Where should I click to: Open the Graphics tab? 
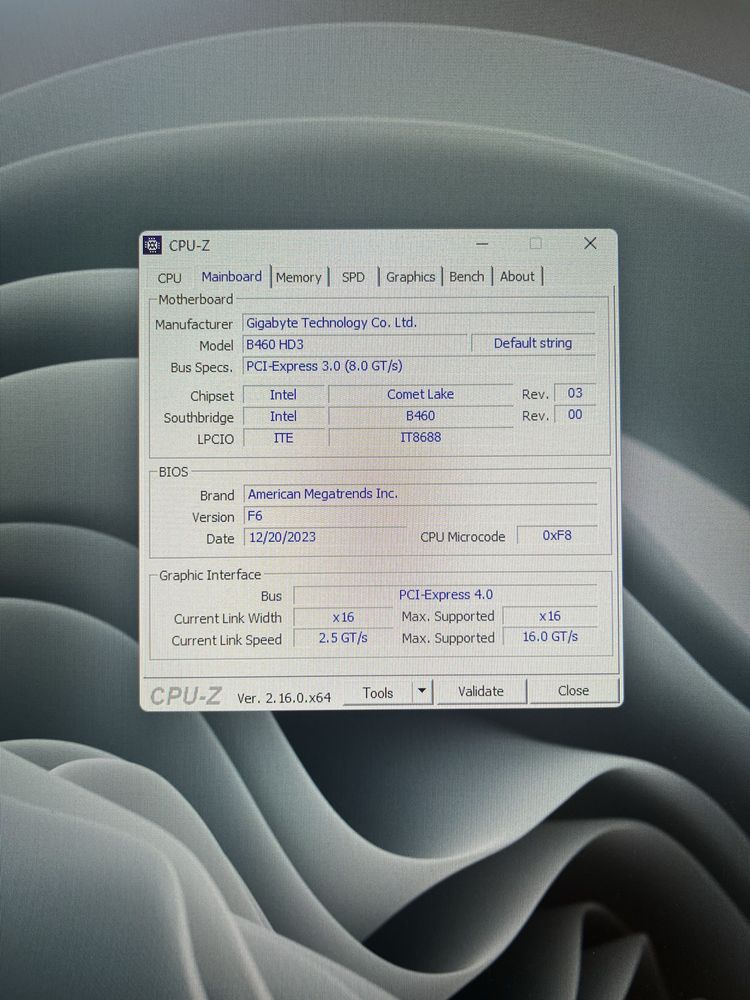pos(411,277)
